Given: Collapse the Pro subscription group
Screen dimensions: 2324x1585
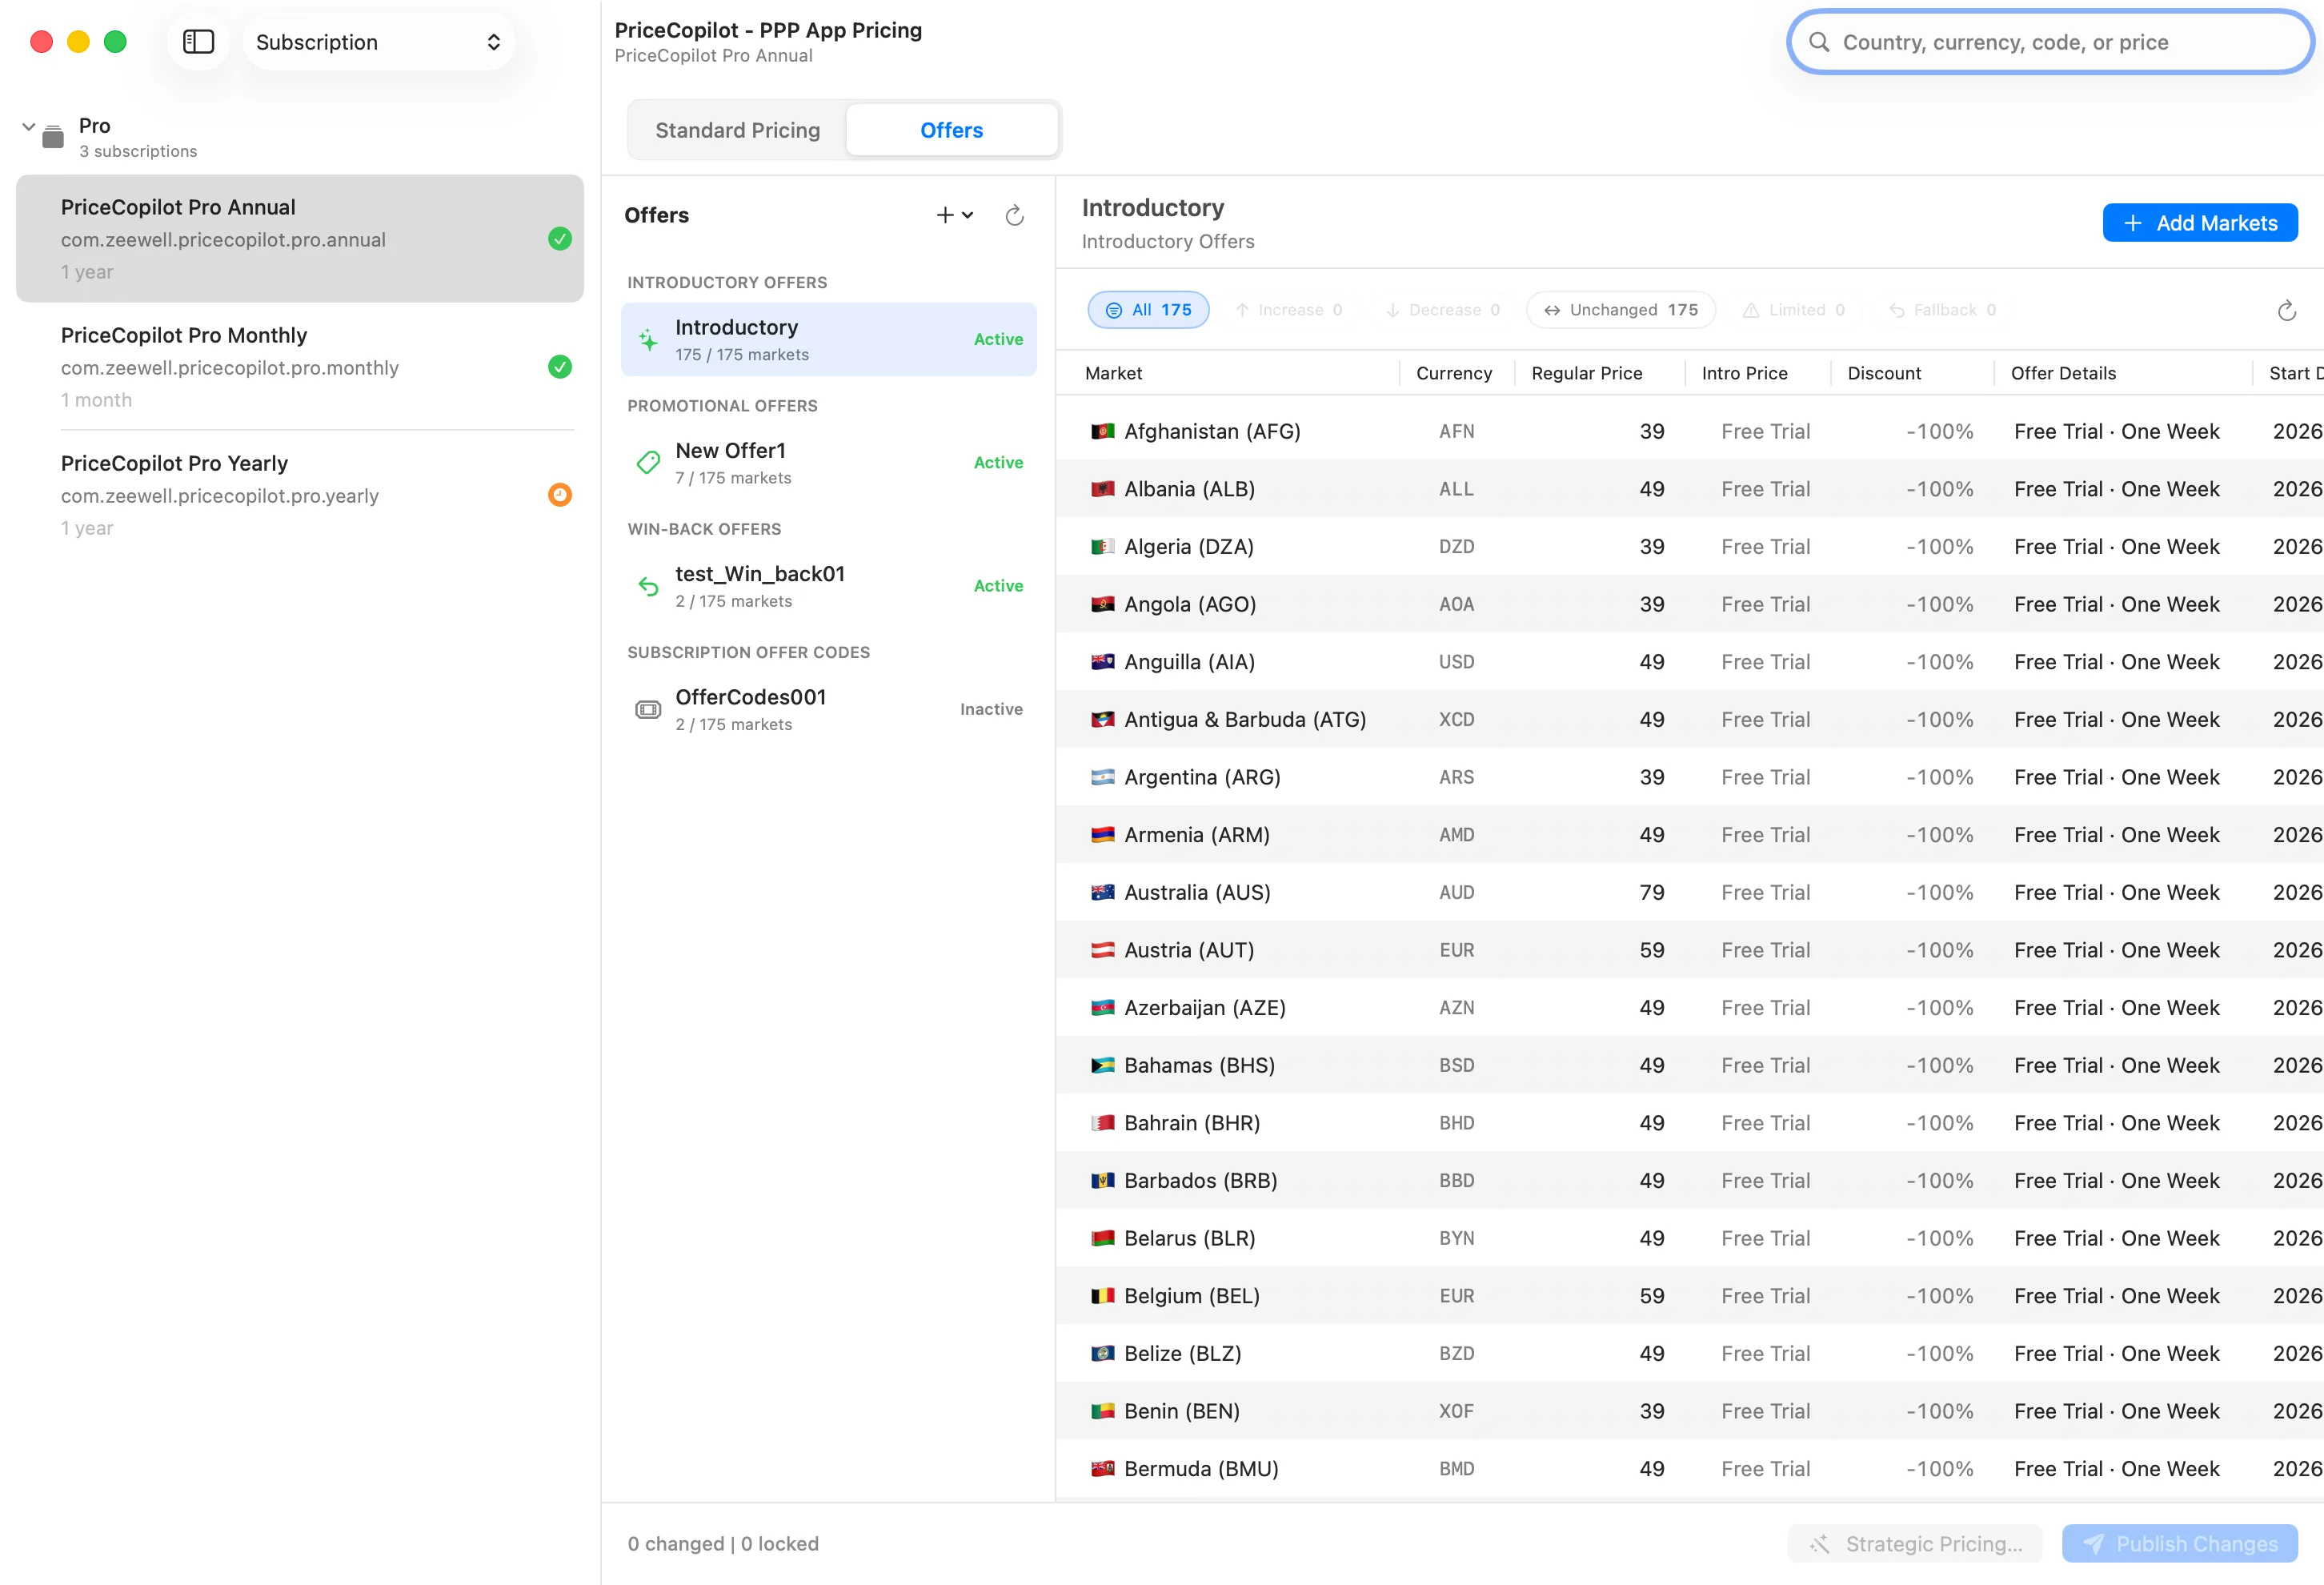Looking at the screenshot, I should tap(29, 127).
